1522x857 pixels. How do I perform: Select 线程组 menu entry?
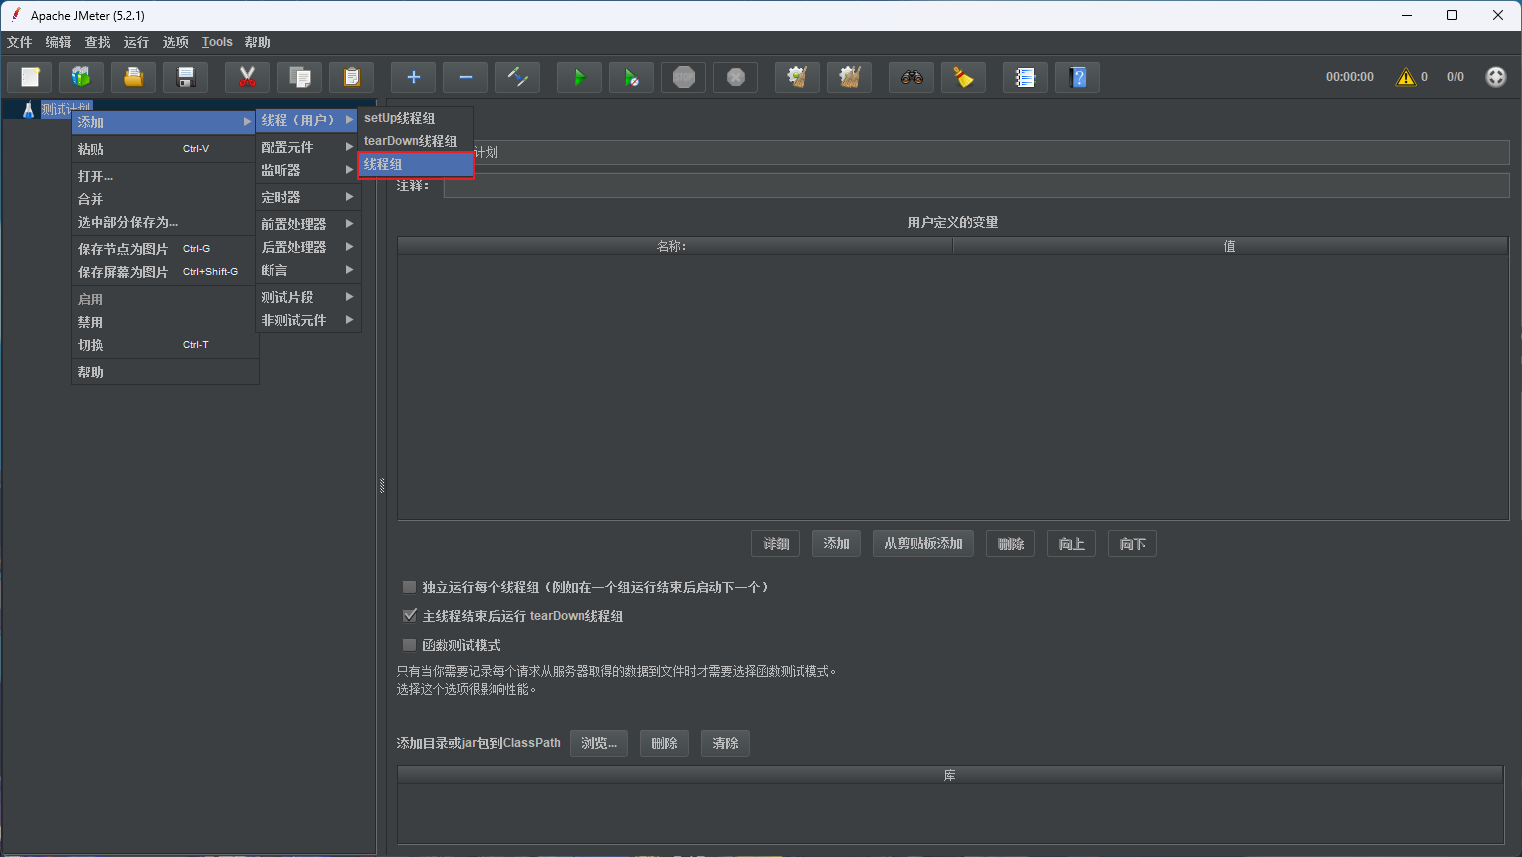(416, 164)
